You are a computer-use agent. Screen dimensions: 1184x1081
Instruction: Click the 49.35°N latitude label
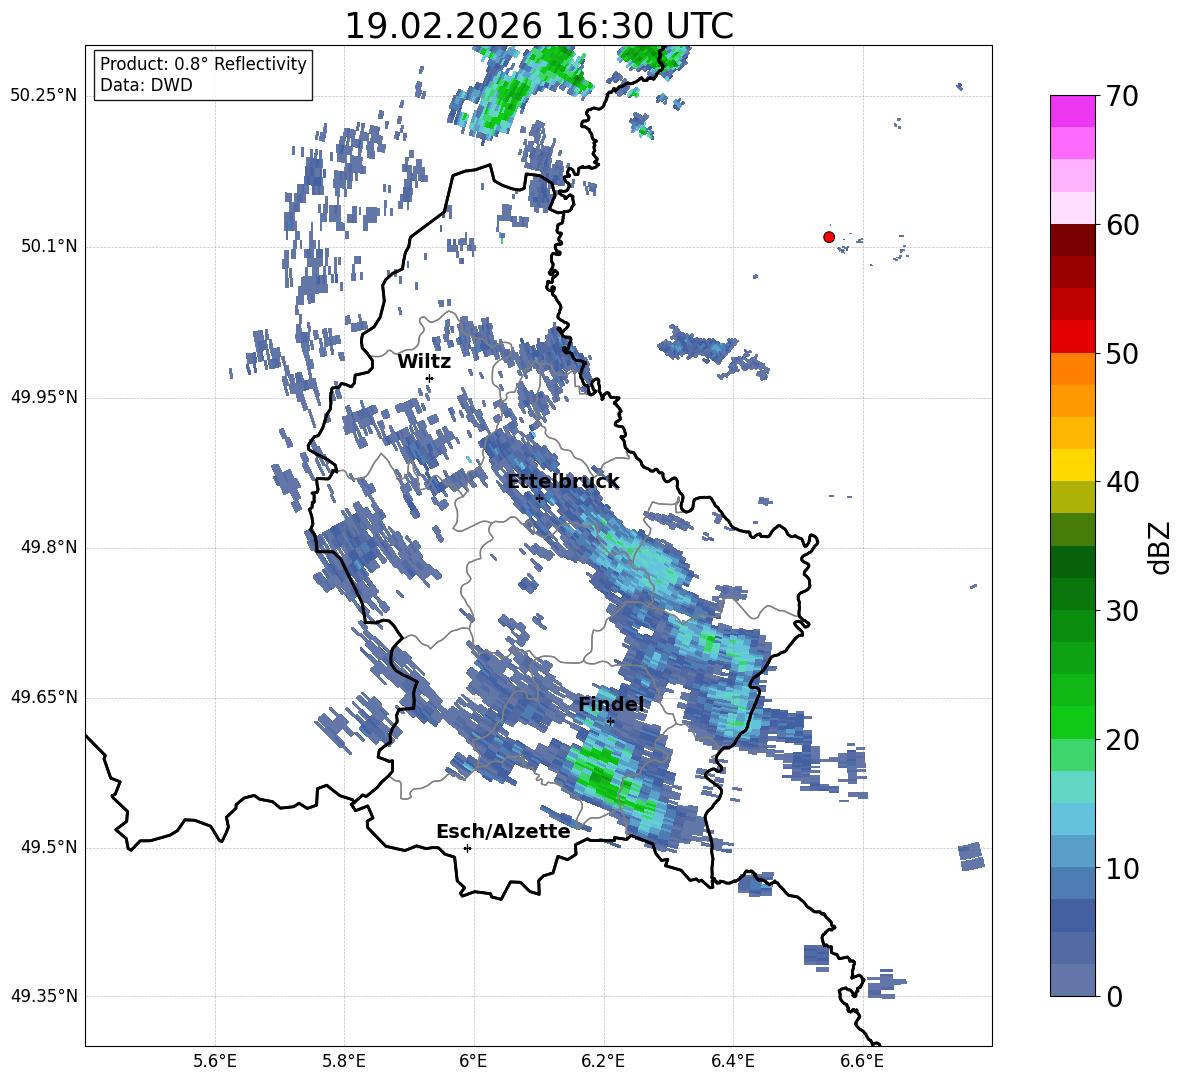[x=44, y=996]
